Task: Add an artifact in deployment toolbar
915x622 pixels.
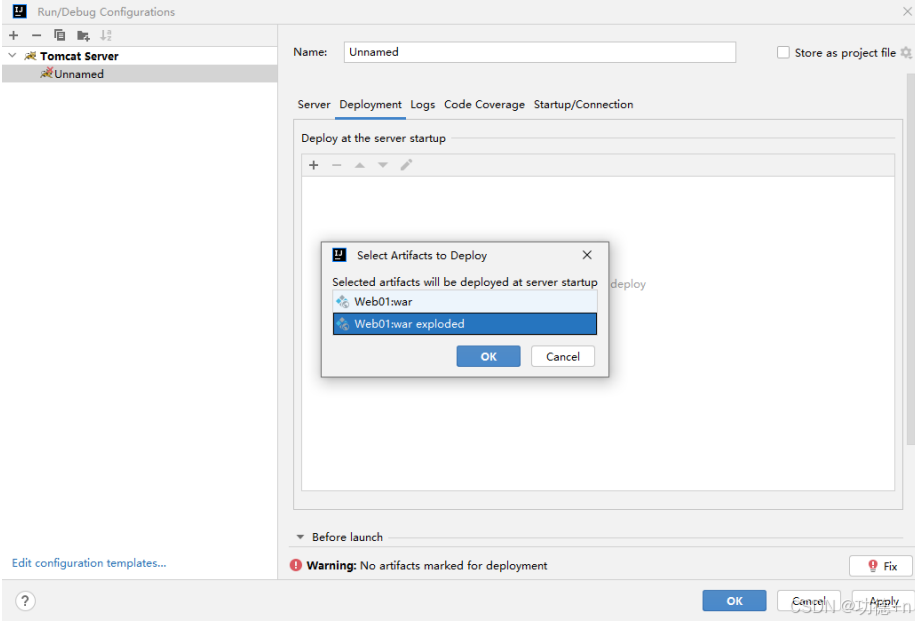Action: (313, 165)
